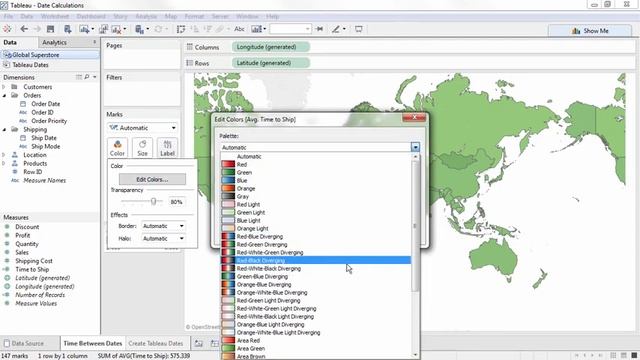This screenshot has height=360, width=640.
Task: Click the Save disk icon
Action: point(51,29)
